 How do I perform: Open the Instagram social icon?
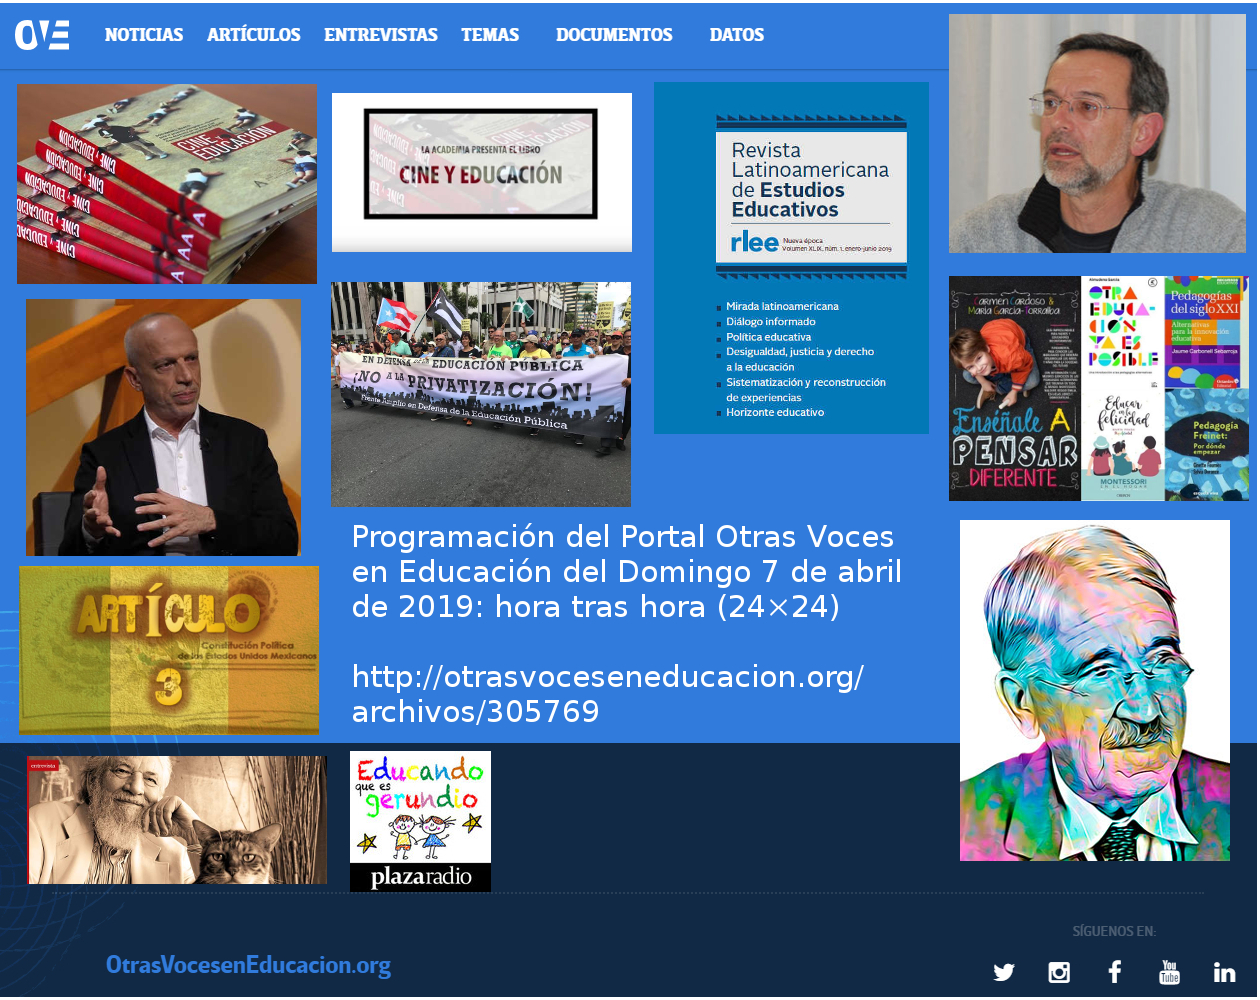1059,972
